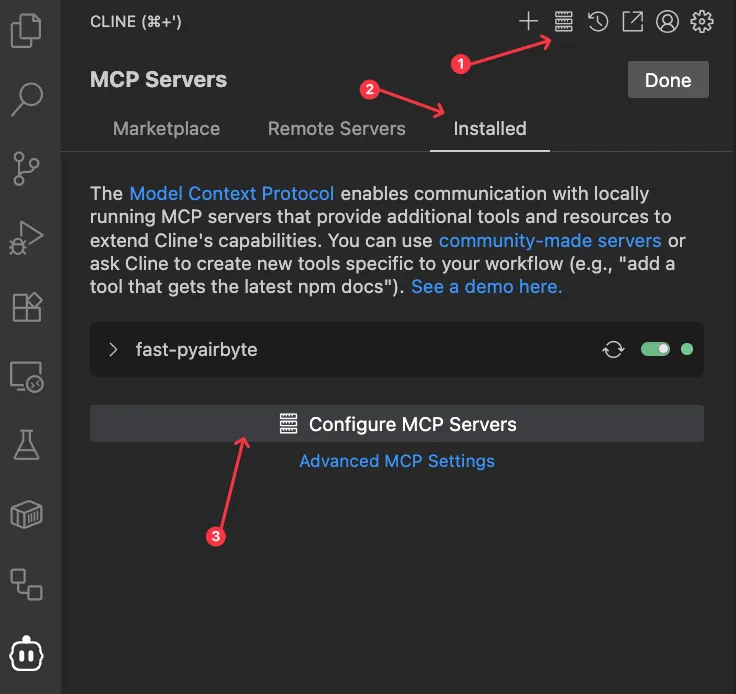Switch to the Remote Servers tab

(337, 129)
